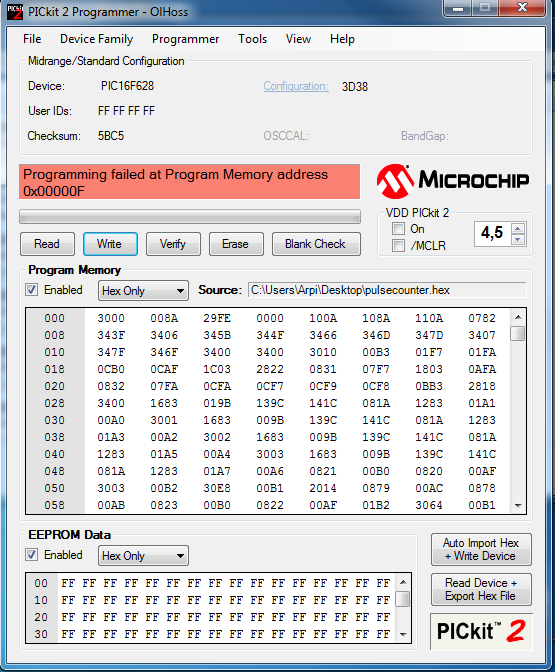Screen dimensions: 555x672
Task: Click the Erase button
Action: click(x=236, y=244)
